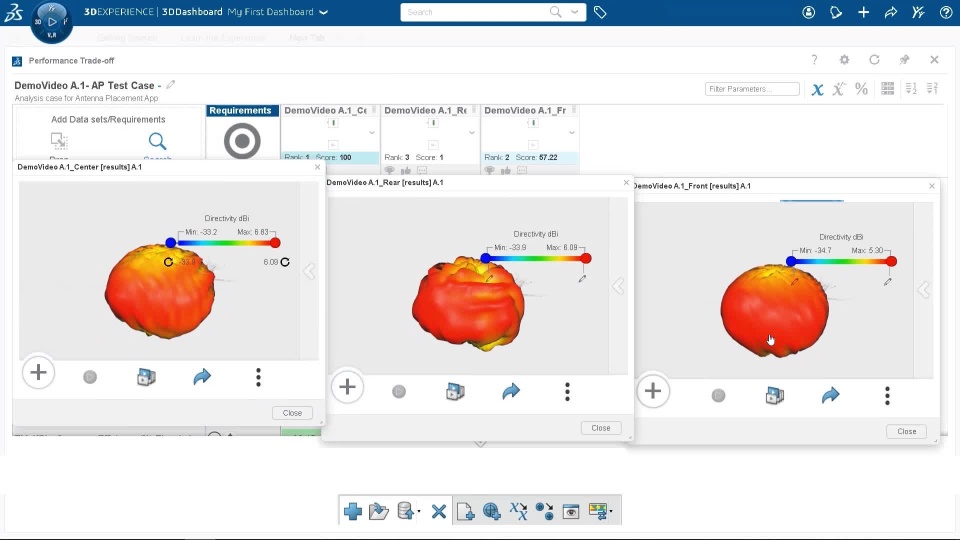
Task: Click the plus Add icon in top bar
Action: (x=863, y=12)
